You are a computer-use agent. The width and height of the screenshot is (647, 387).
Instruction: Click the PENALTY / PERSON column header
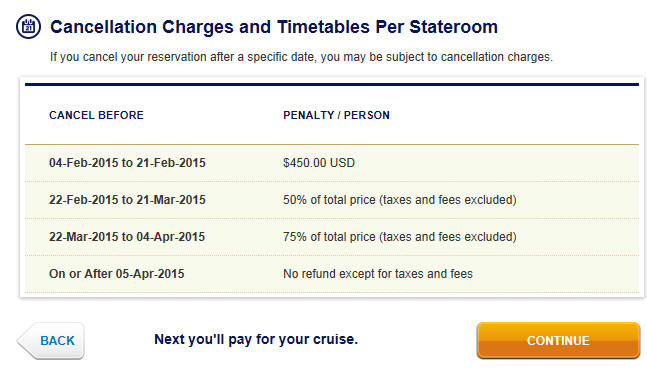[336, 115]
